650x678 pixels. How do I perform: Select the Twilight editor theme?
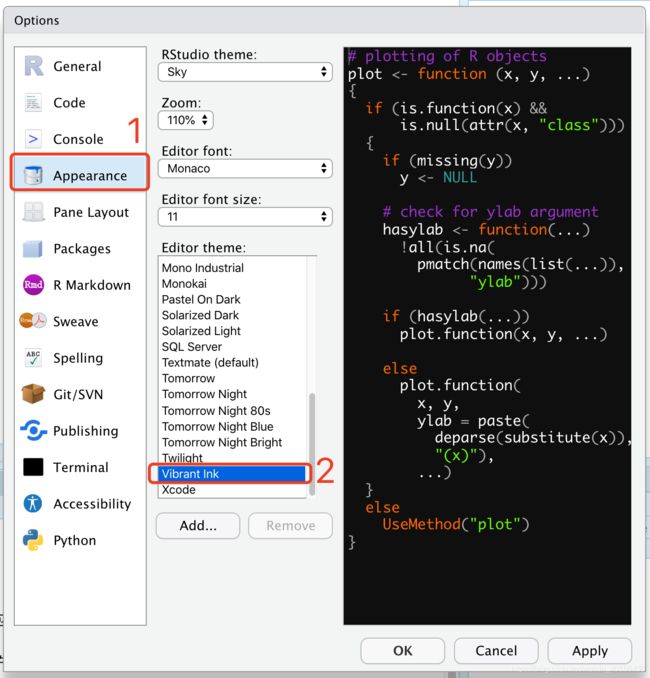[233, 458]
